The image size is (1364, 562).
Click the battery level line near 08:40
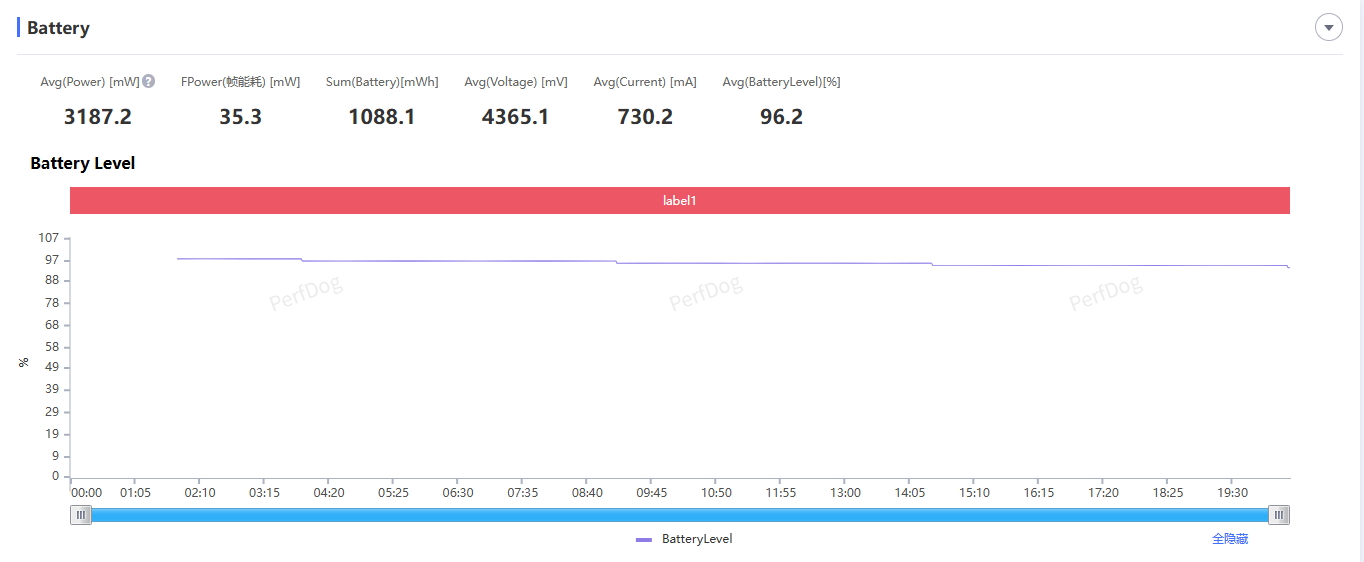click(x=587, y=261)
